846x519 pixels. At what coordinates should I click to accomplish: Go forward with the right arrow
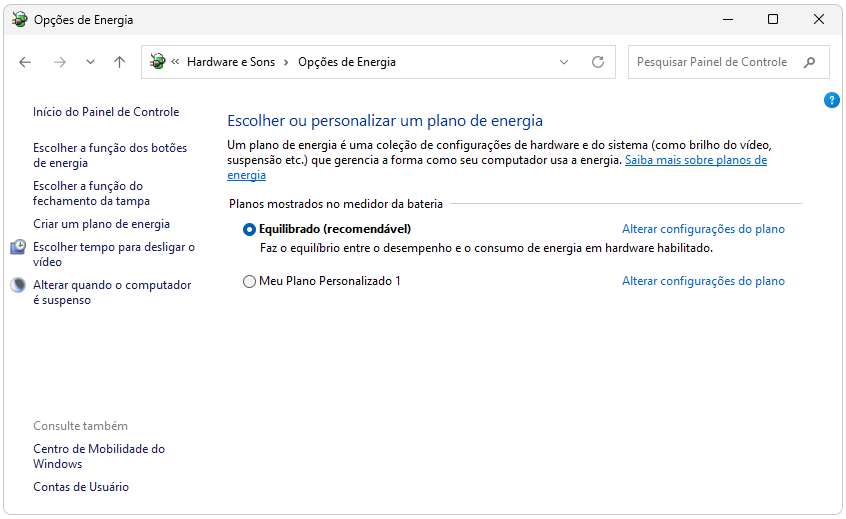point(60,62)
